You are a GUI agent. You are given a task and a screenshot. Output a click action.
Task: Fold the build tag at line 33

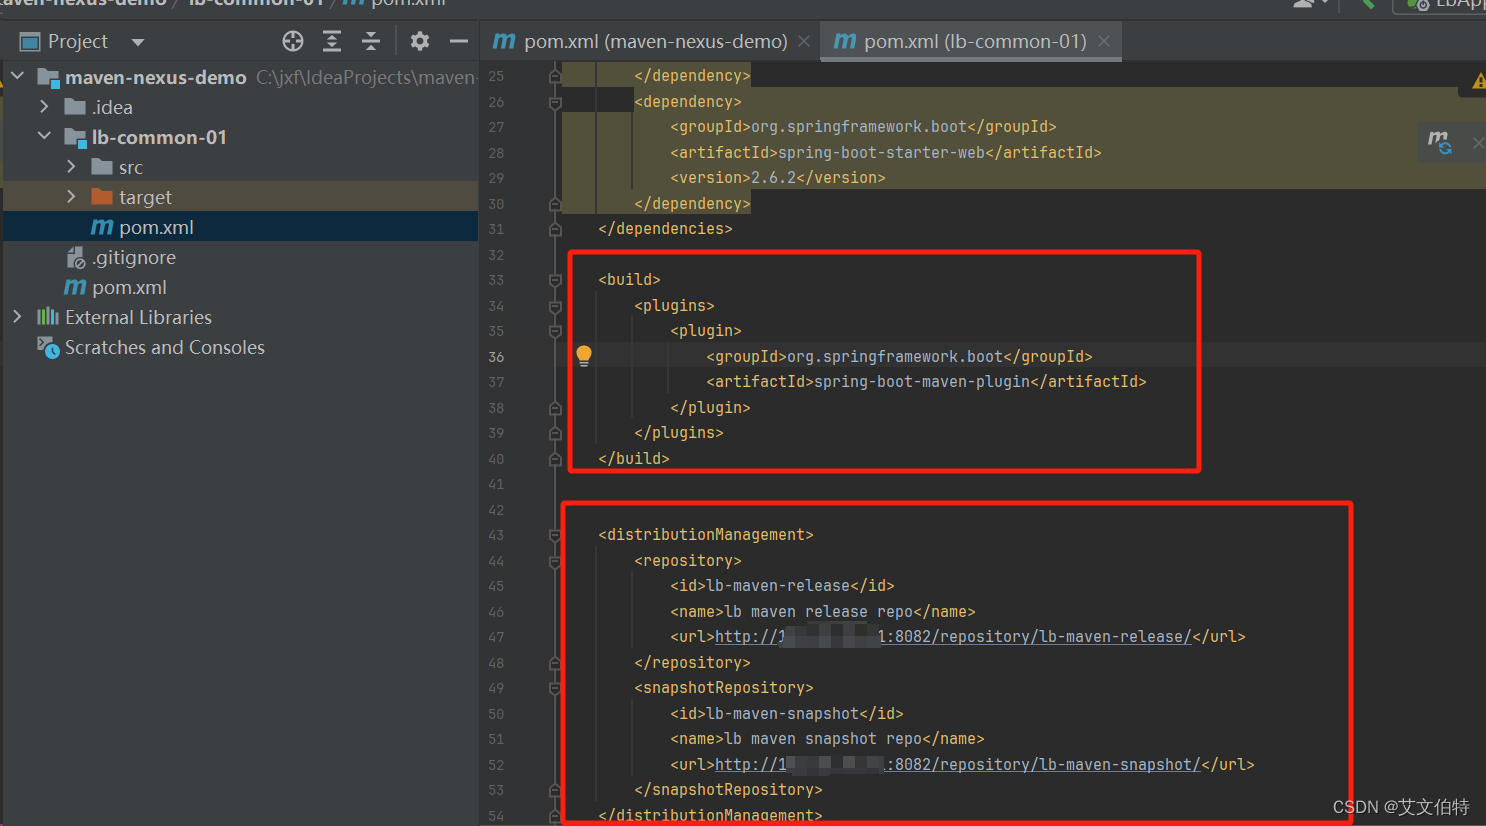tap(555, 280)
